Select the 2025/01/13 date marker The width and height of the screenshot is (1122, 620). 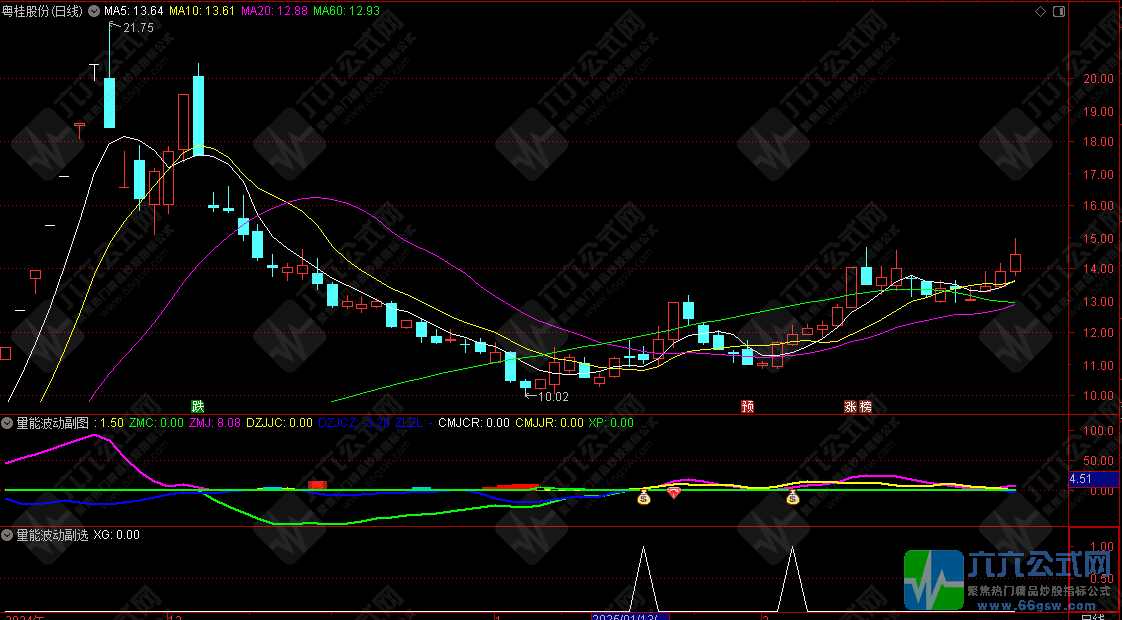(x=631, y=615)
